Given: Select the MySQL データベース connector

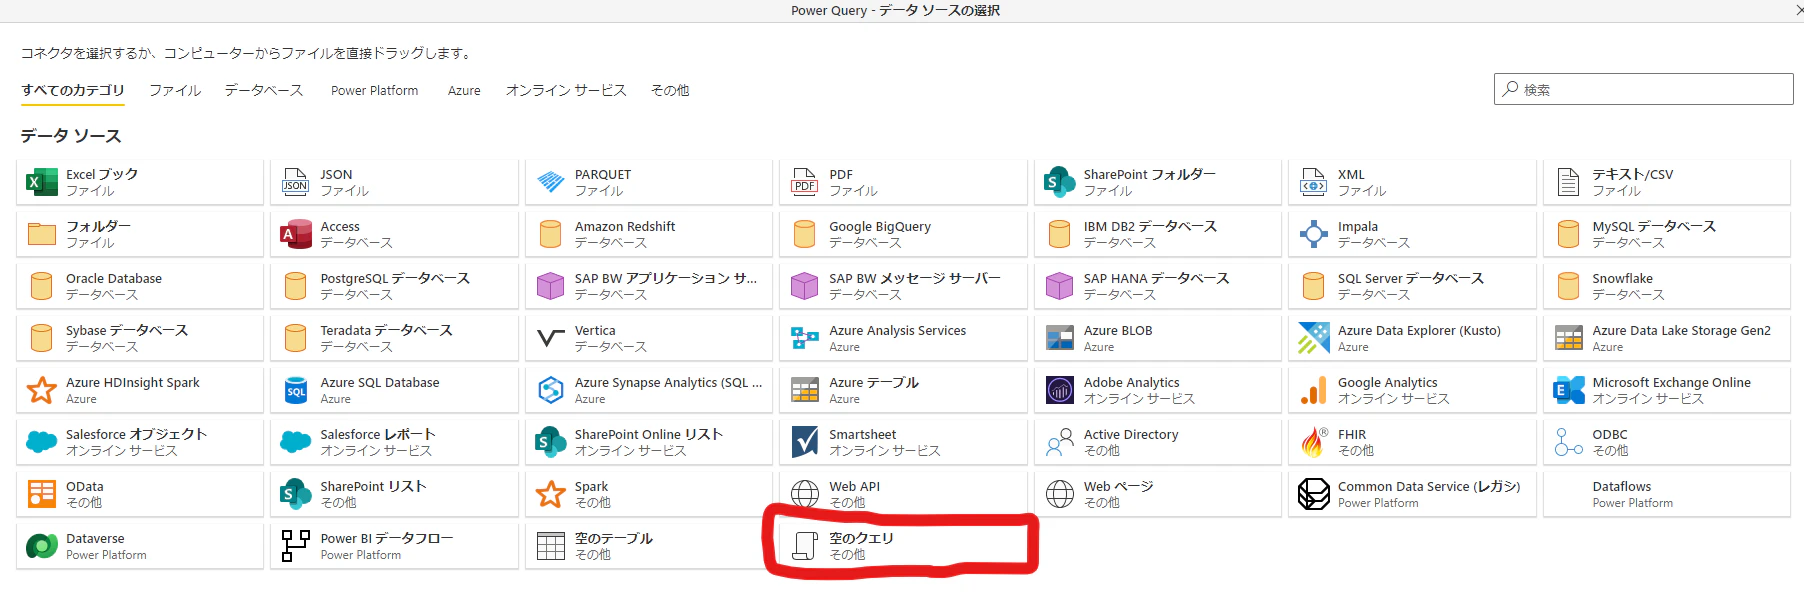Looking at the screenshot, I should click(x=1667, y=234).
